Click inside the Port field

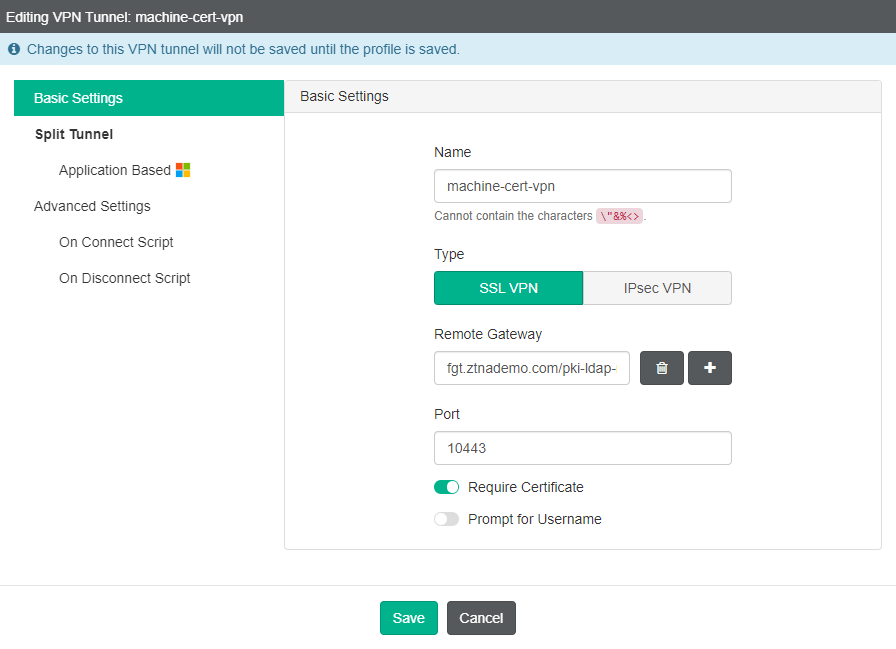click(583, 448)
